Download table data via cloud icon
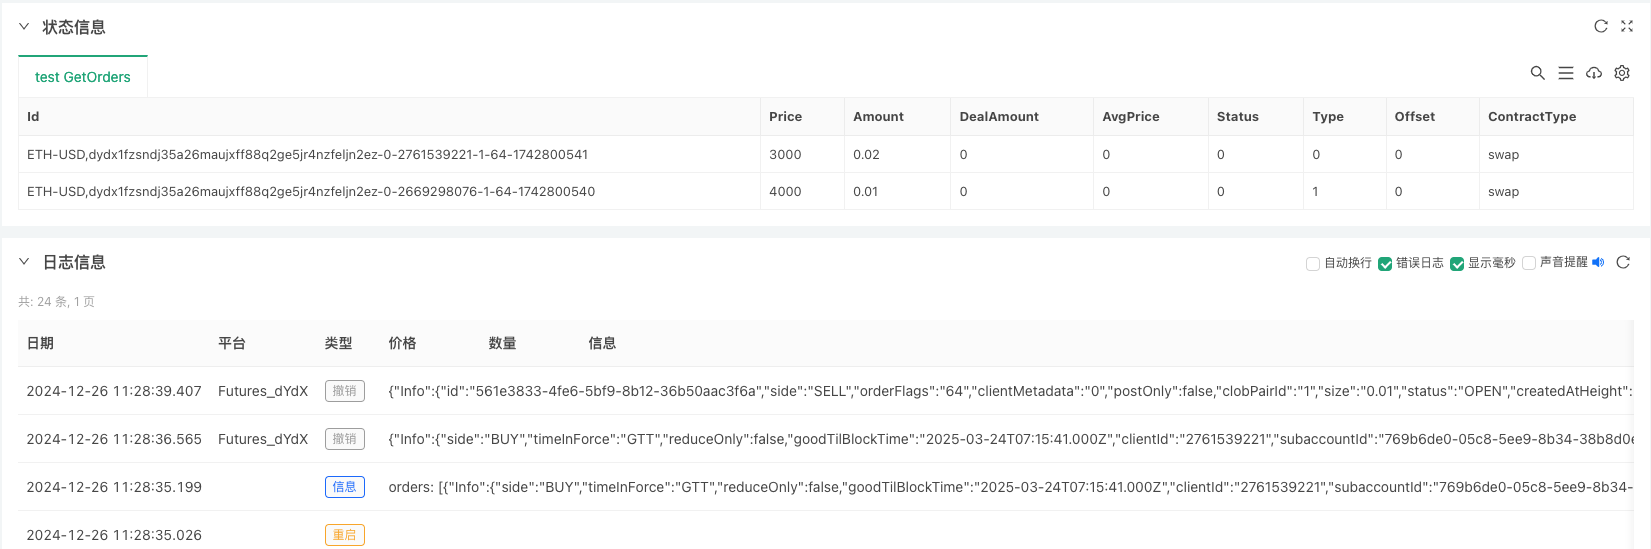 (x=1594, y=73)
